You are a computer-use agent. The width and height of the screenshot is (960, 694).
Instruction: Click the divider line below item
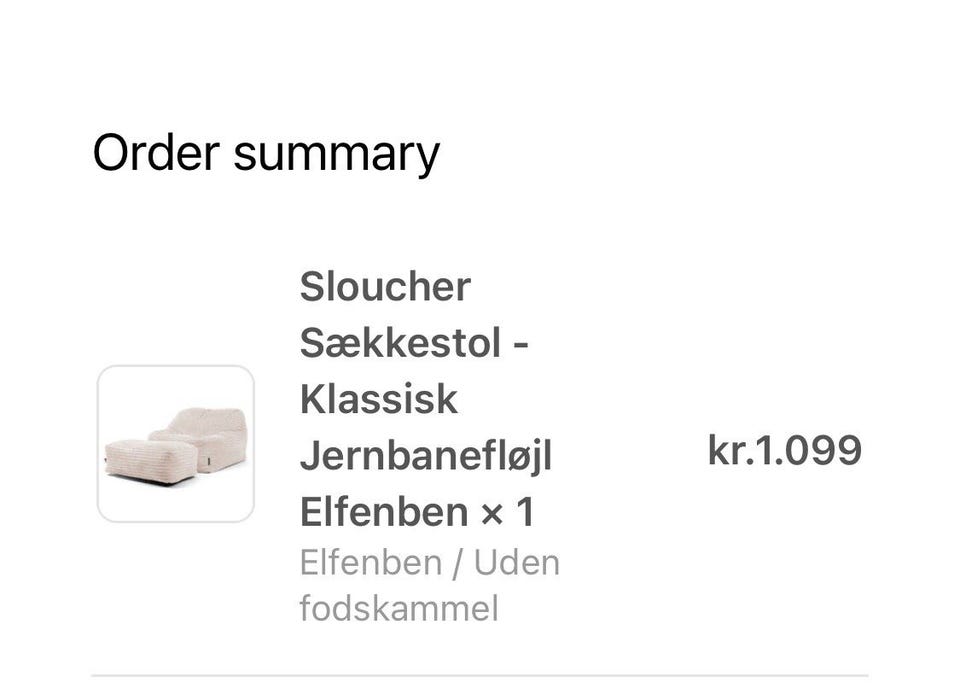coord(480,676)
